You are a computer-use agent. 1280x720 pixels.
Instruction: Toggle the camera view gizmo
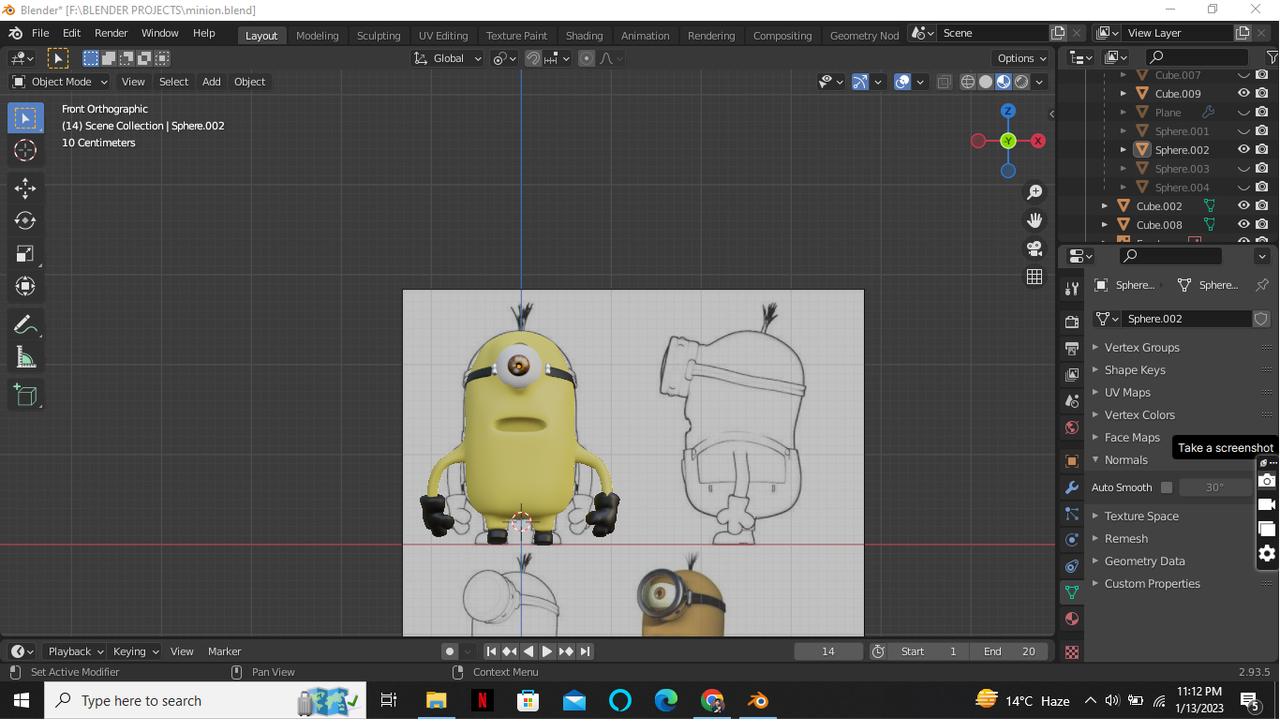tap(1034, 248)
